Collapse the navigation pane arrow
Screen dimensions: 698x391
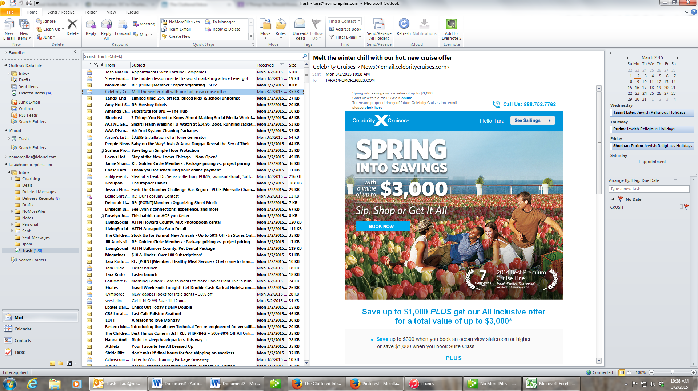click(75, 52)
